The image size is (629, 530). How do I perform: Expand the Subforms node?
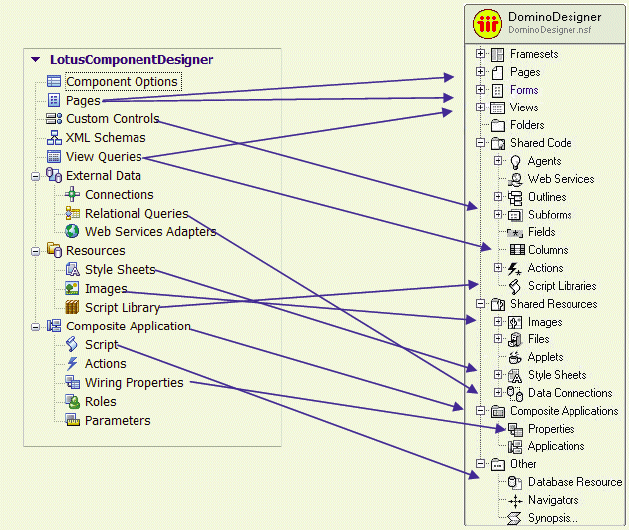tap(498, 214)
